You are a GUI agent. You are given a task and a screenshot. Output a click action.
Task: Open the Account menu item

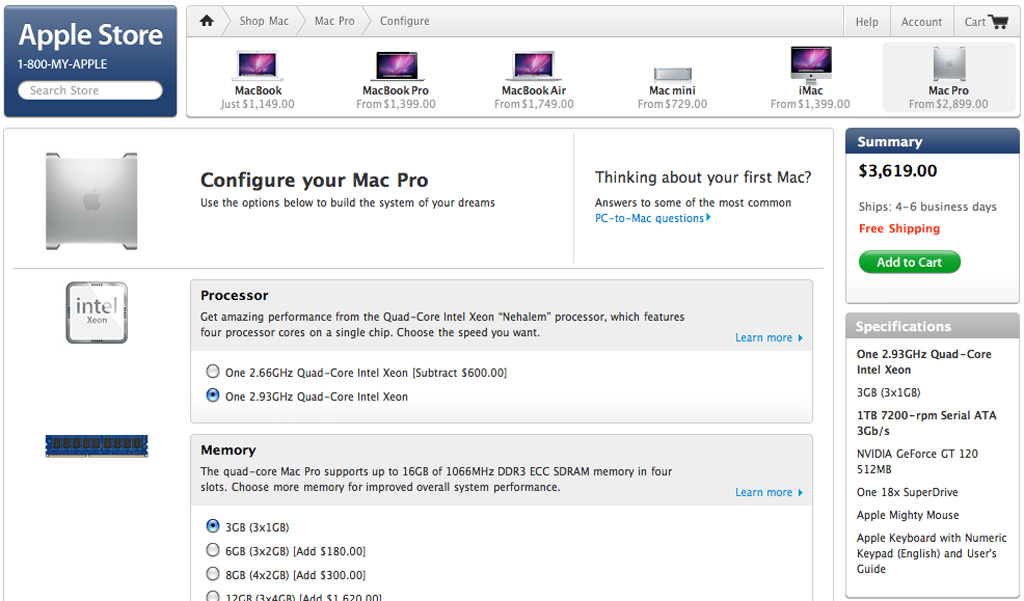(x=921, y=22)
